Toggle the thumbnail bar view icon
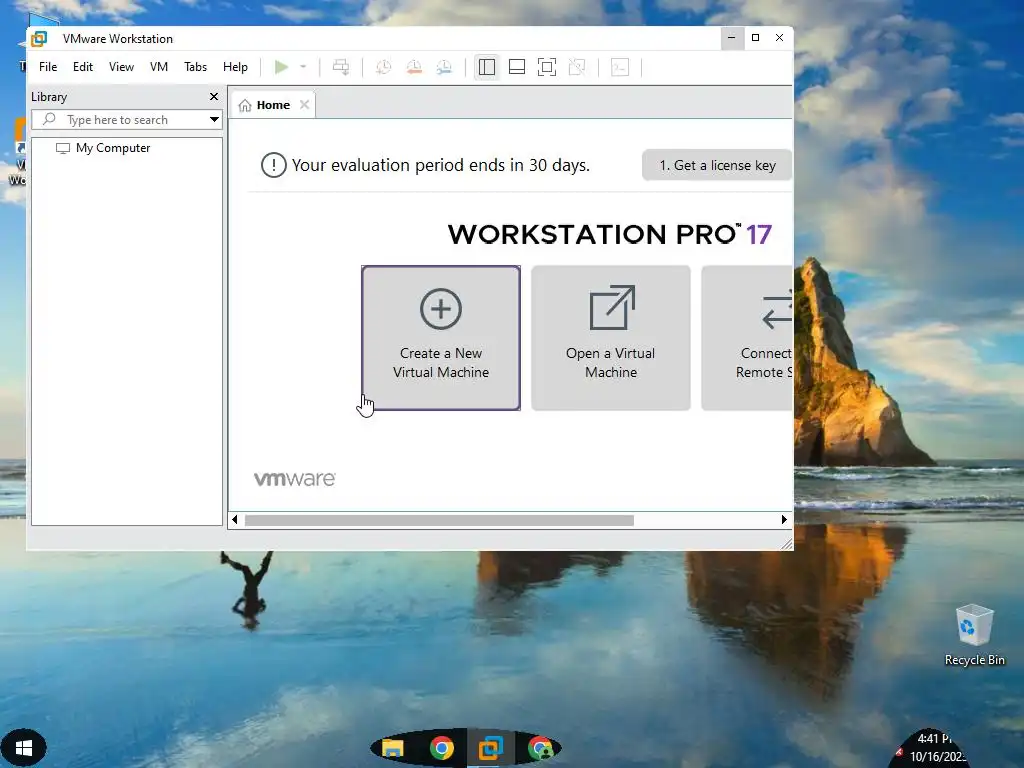The width and height of the screenshot is (1024, 768). click(517, 67)
